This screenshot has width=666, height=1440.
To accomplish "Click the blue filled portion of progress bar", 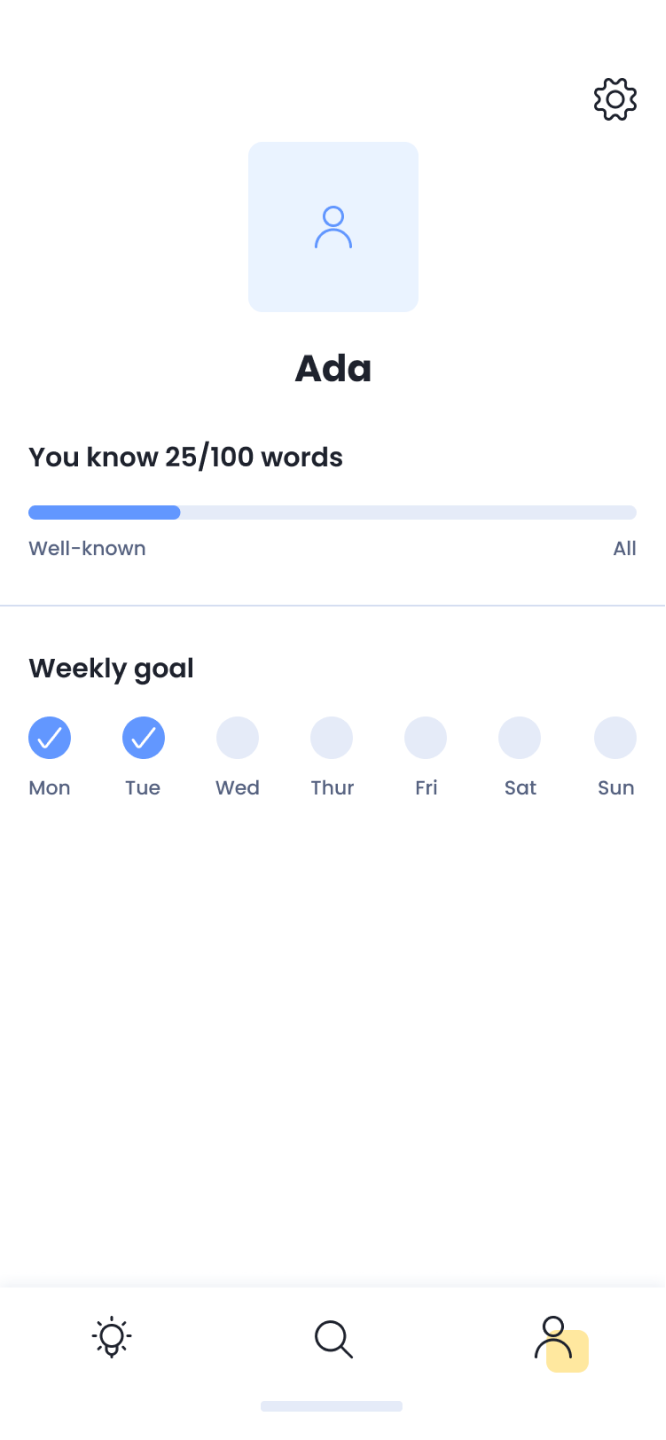I will coord(104,512).
